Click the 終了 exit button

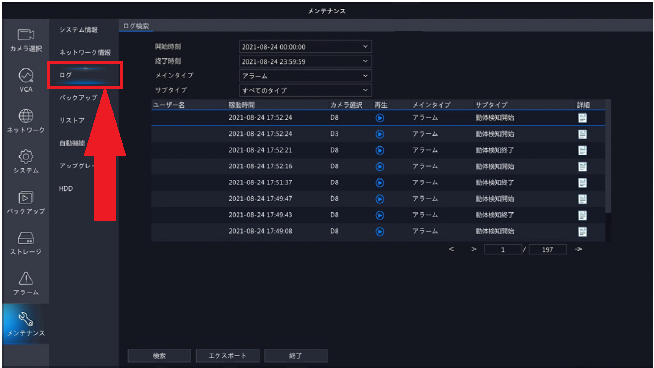(296, 356)
